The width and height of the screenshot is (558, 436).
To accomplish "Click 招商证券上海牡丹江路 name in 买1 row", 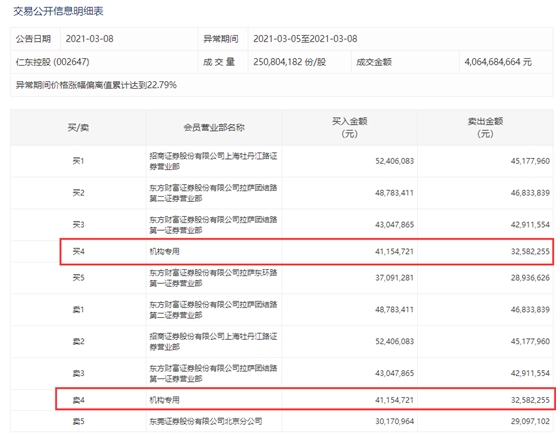I will coord(213,161).
